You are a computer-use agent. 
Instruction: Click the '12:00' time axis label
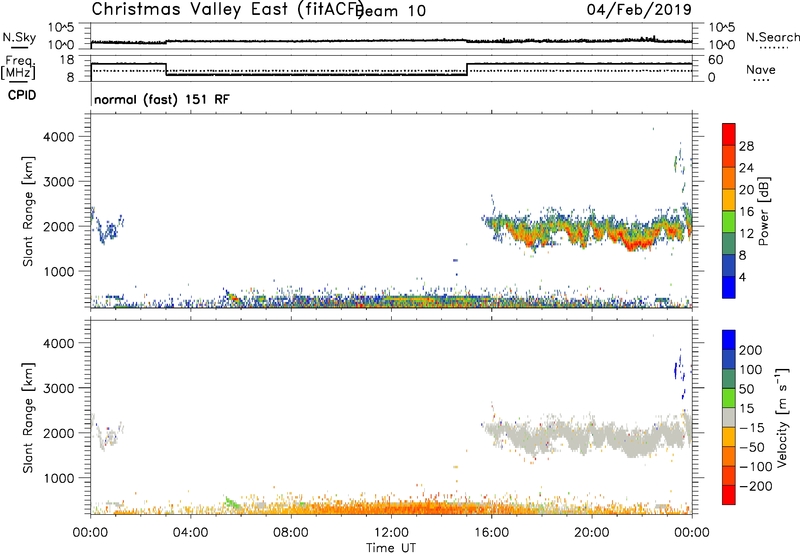click(391, 533)
